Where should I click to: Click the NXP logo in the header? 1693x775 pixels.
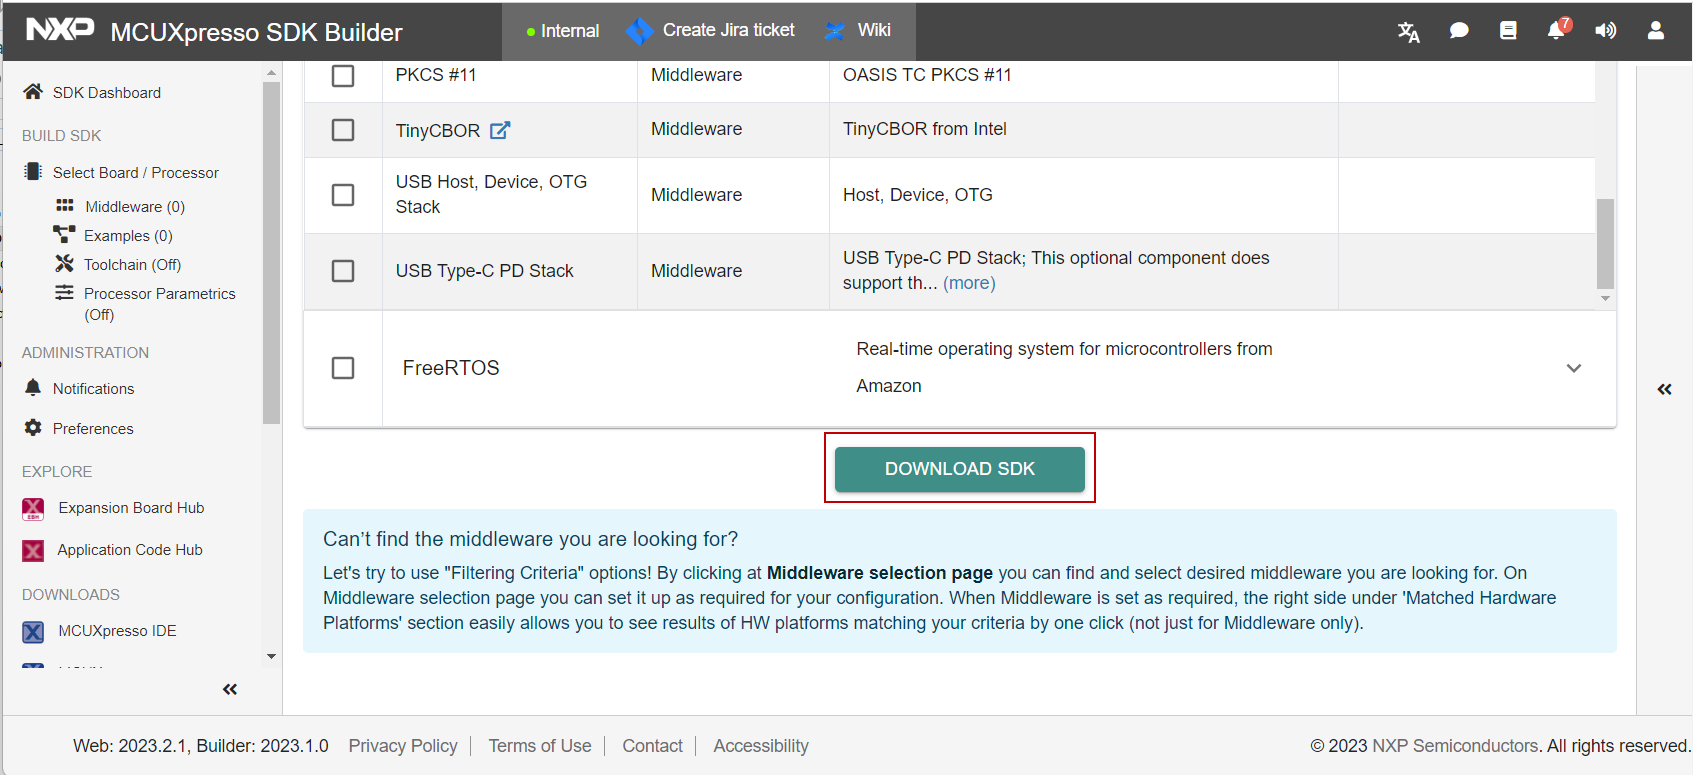60,30
